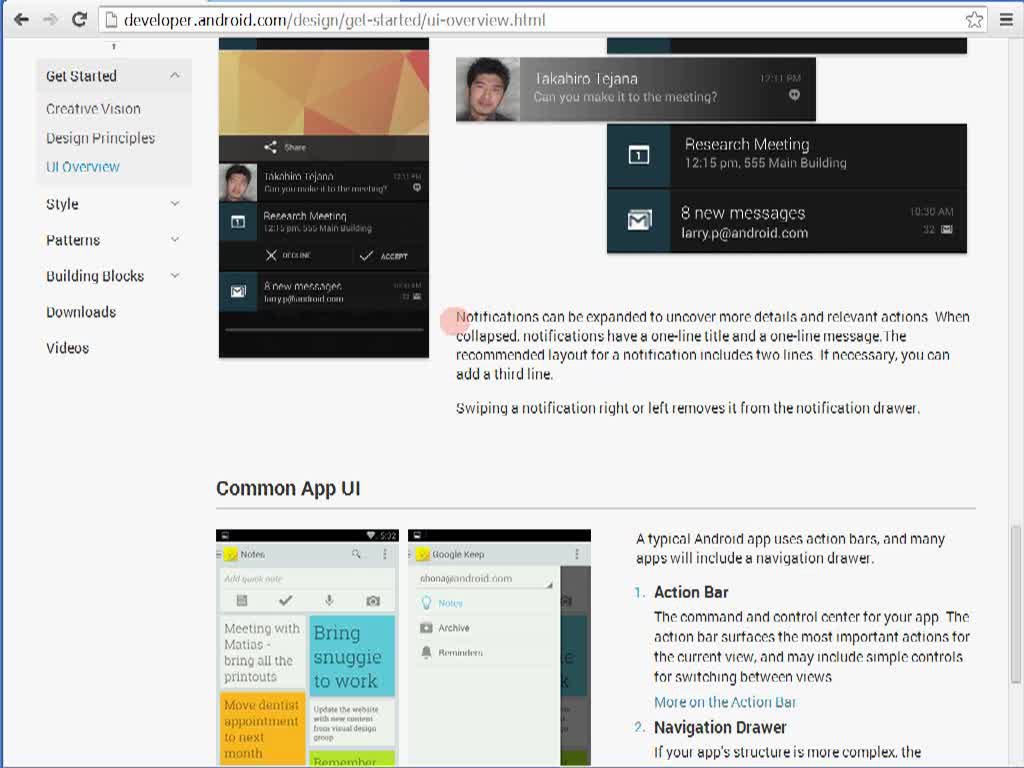Open the Get Started nav item
This screenshot has width=1024, height=768.
coord(82,76)
